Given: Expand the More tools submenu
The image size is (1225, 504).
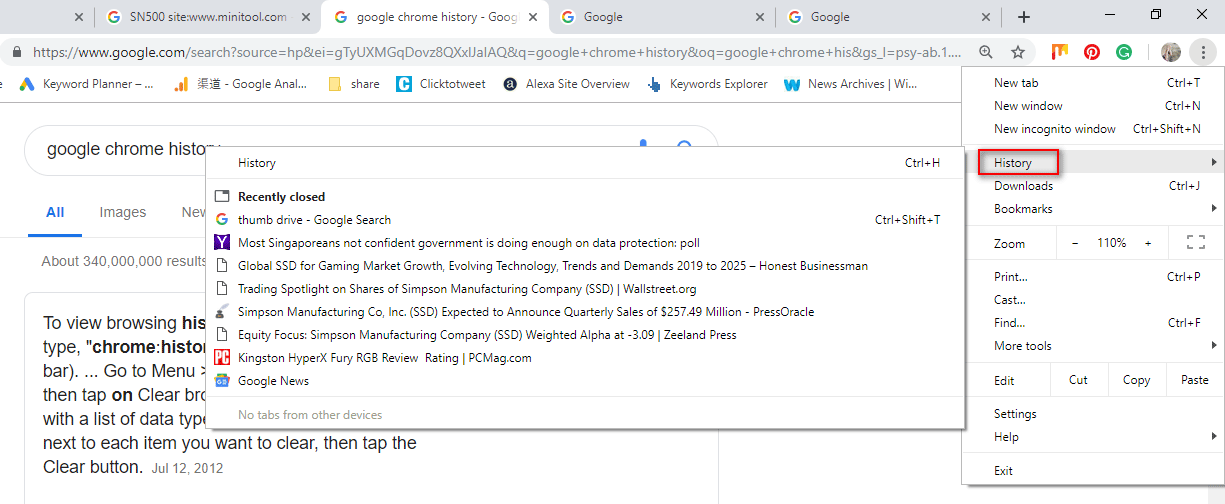Looking at the screenshot, I should click(x=1093, y=346).
